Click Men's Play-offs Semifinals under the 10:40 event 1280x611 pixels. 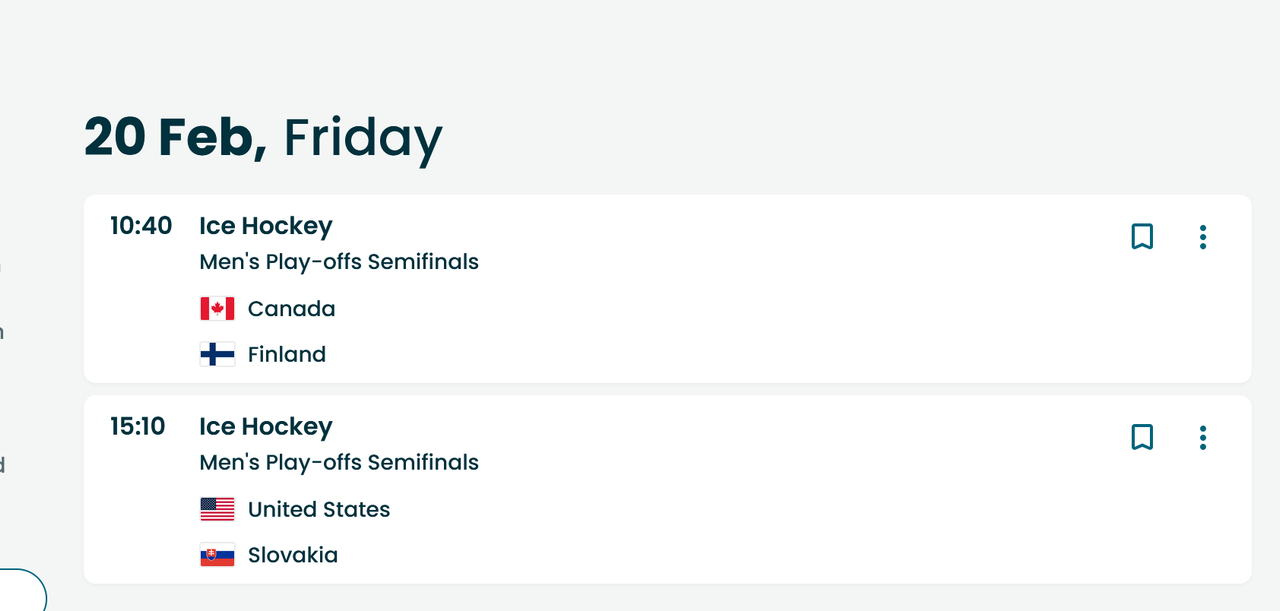coord(339,262)
